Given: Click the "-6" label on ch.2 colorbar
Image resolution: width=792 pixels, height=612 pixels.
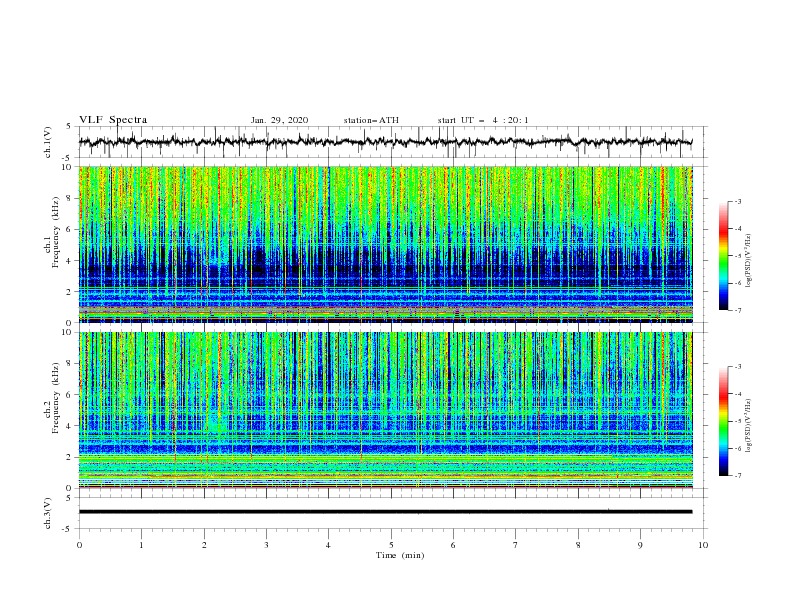Looking at the screenshot, I should pyautogui.click(x=737, y=448).
